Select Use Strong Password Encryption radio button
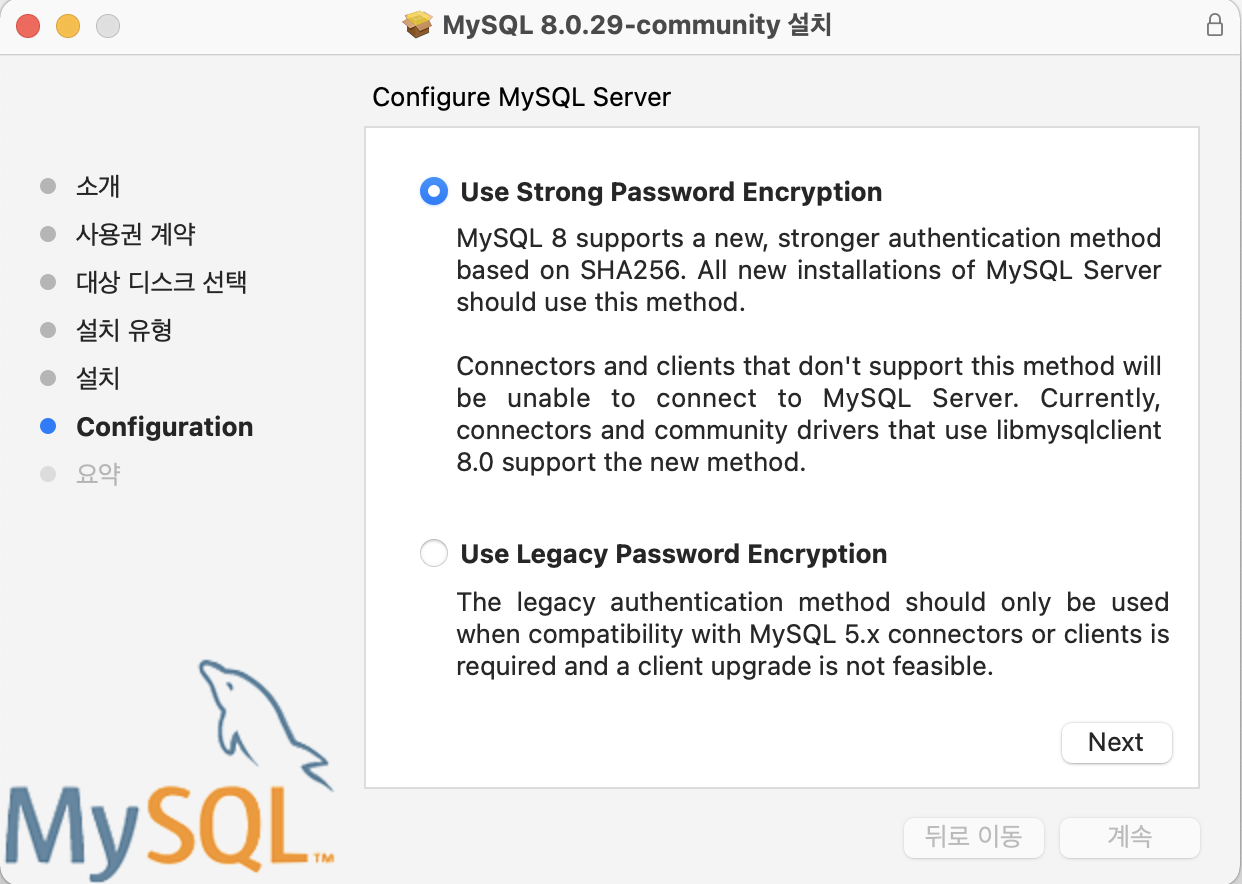The height and width of the screenshot is (884, 1242). (434, 192)
